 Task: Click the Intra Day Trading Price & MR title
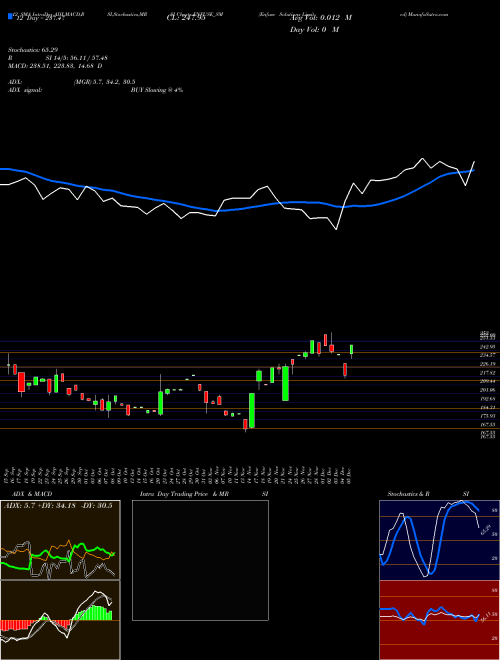184,494
